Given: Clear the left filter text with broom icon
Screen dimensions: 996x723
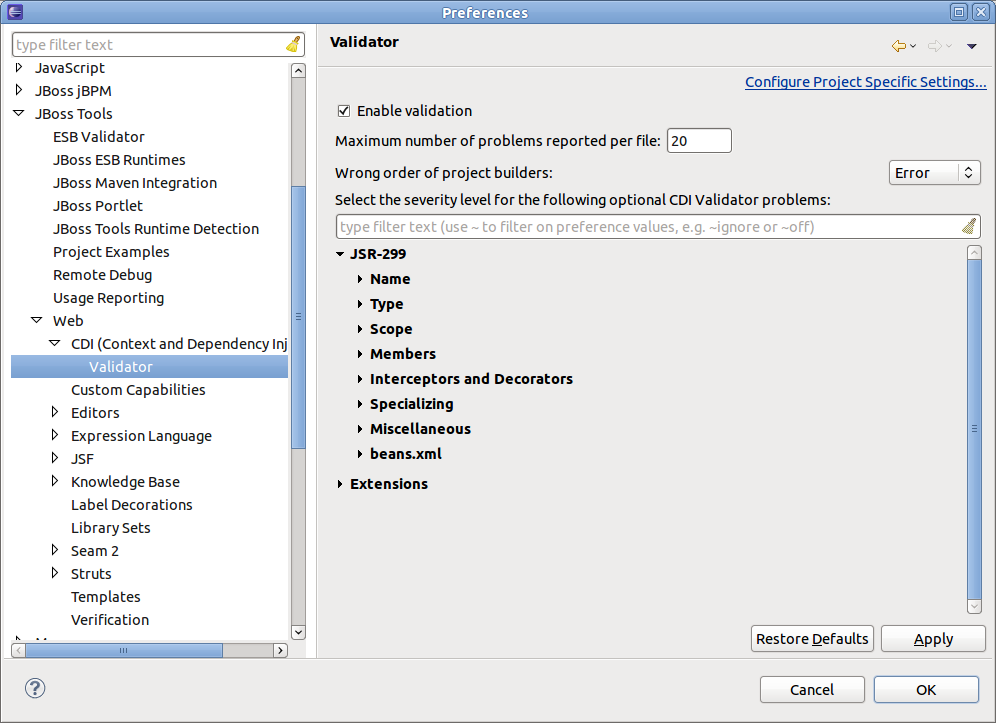Looking at the screenshot, I should coord(293,44).
